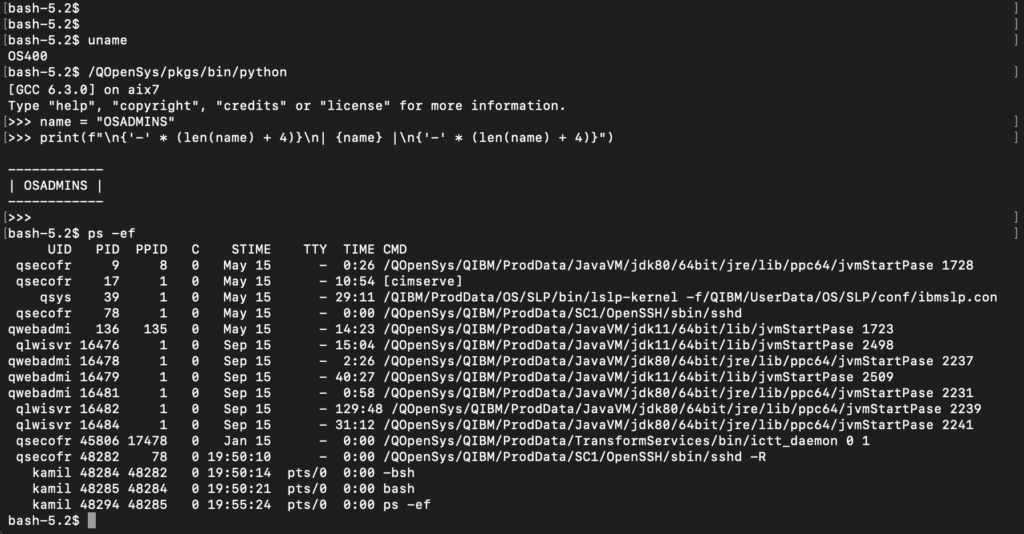Click the 'STIME' column header

click(250, 249)
